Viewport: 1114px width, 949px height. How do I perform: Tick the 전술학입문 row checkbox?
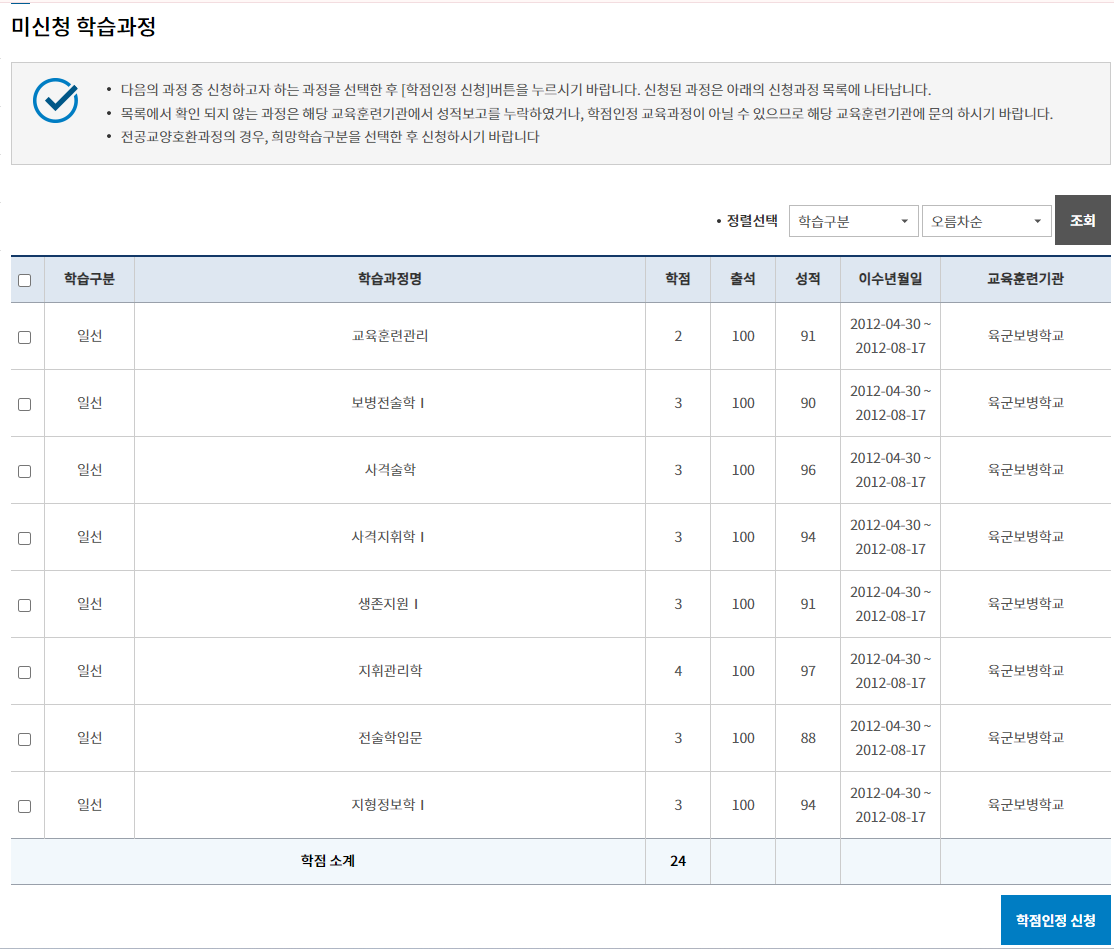[25, 739]
